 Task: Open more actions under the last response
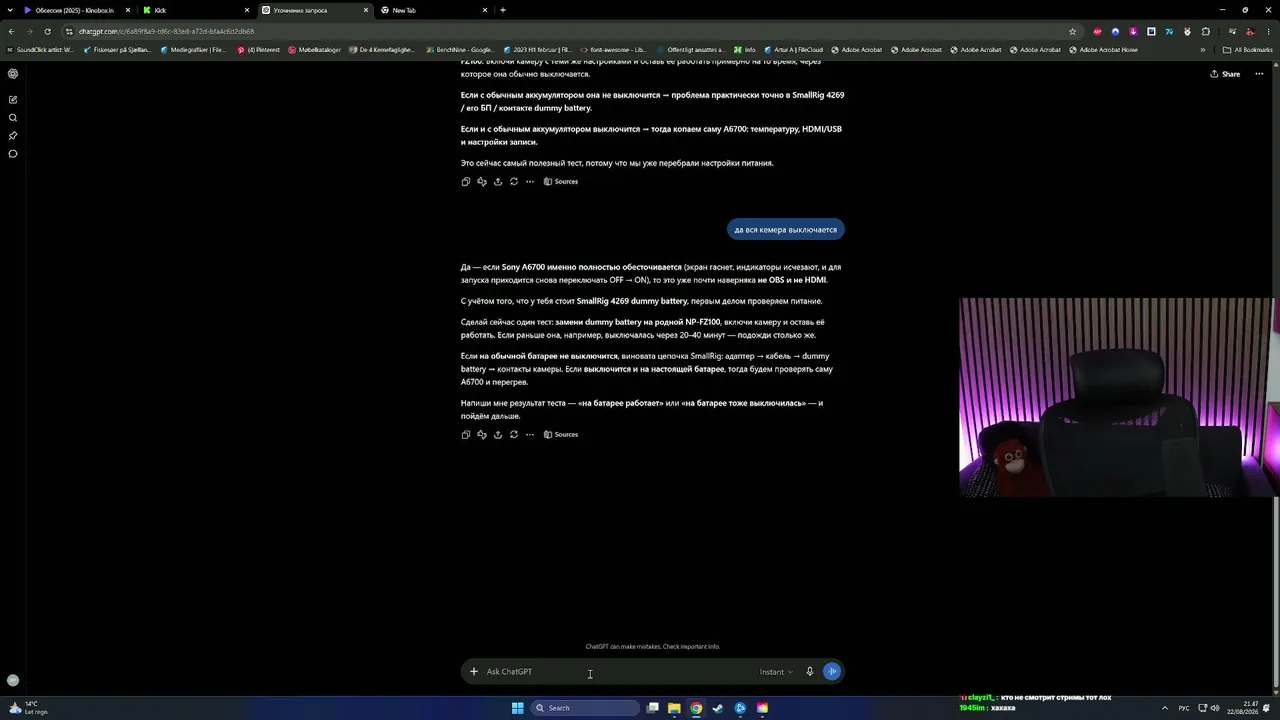(530, 435)
